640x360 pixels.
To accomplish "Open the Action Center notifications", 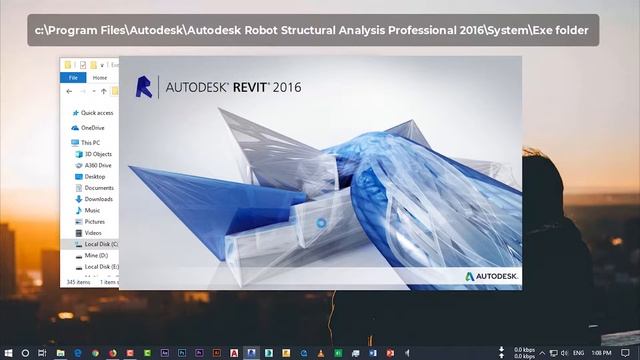I will coord(625,353).
